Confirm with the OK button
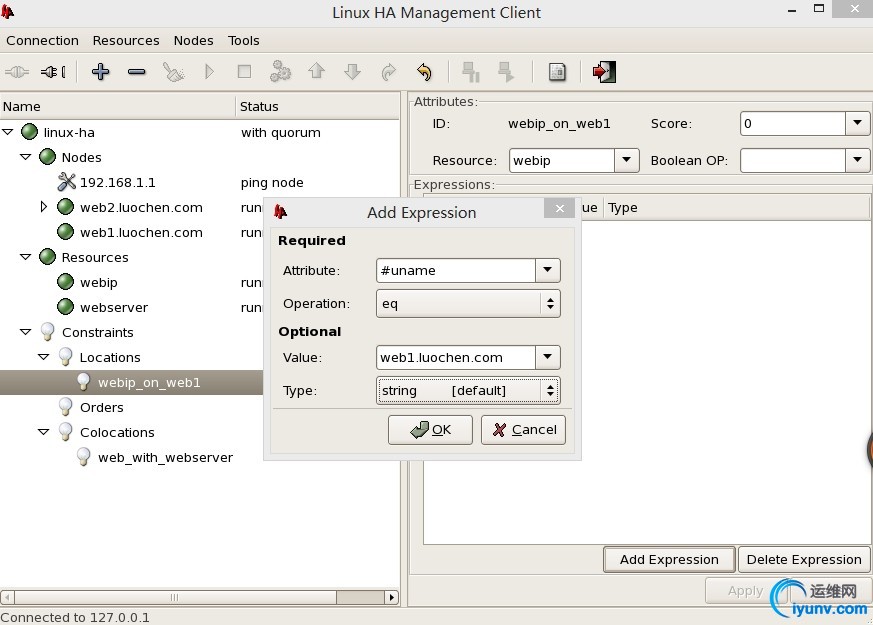Image resolution: width=873 pixels, height=625 pixels. (430, 430)
